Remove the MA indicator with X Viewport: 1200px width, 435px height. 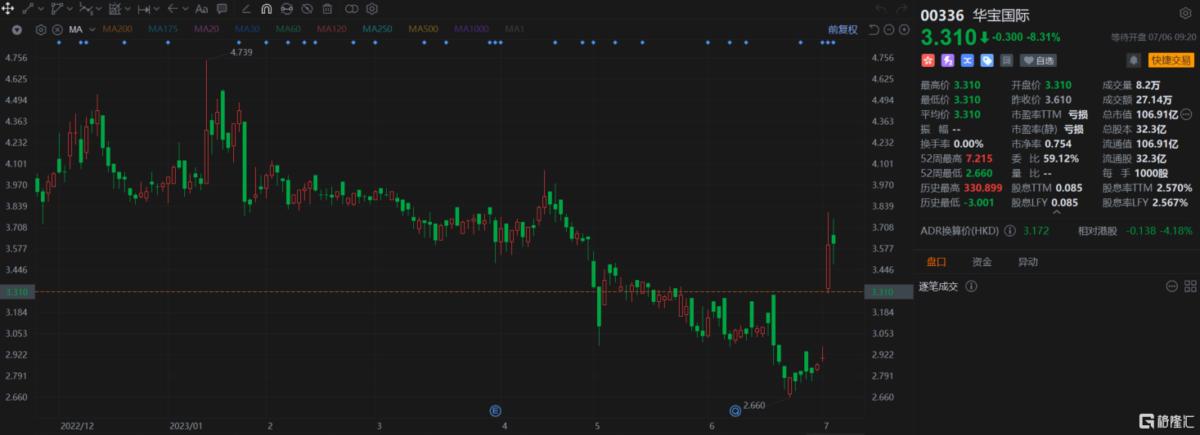point(57,30)
